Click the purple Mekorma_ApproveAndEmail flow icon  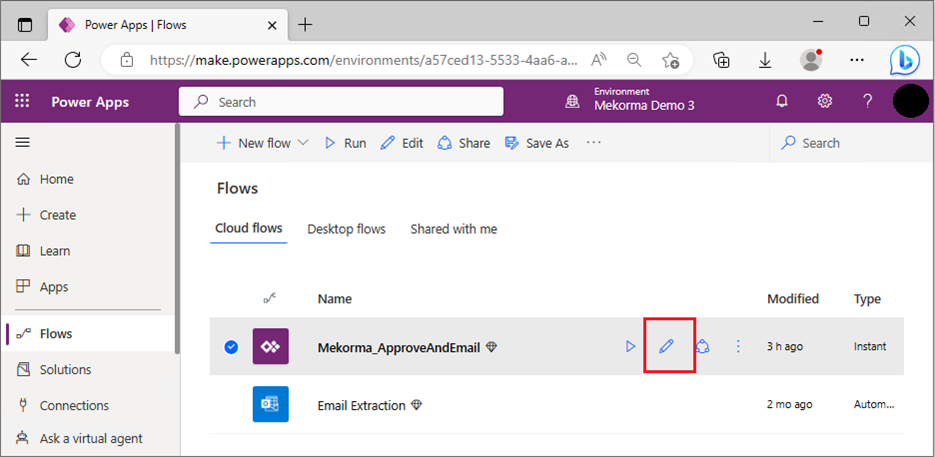pyautogui.click(x=271, y=346)
